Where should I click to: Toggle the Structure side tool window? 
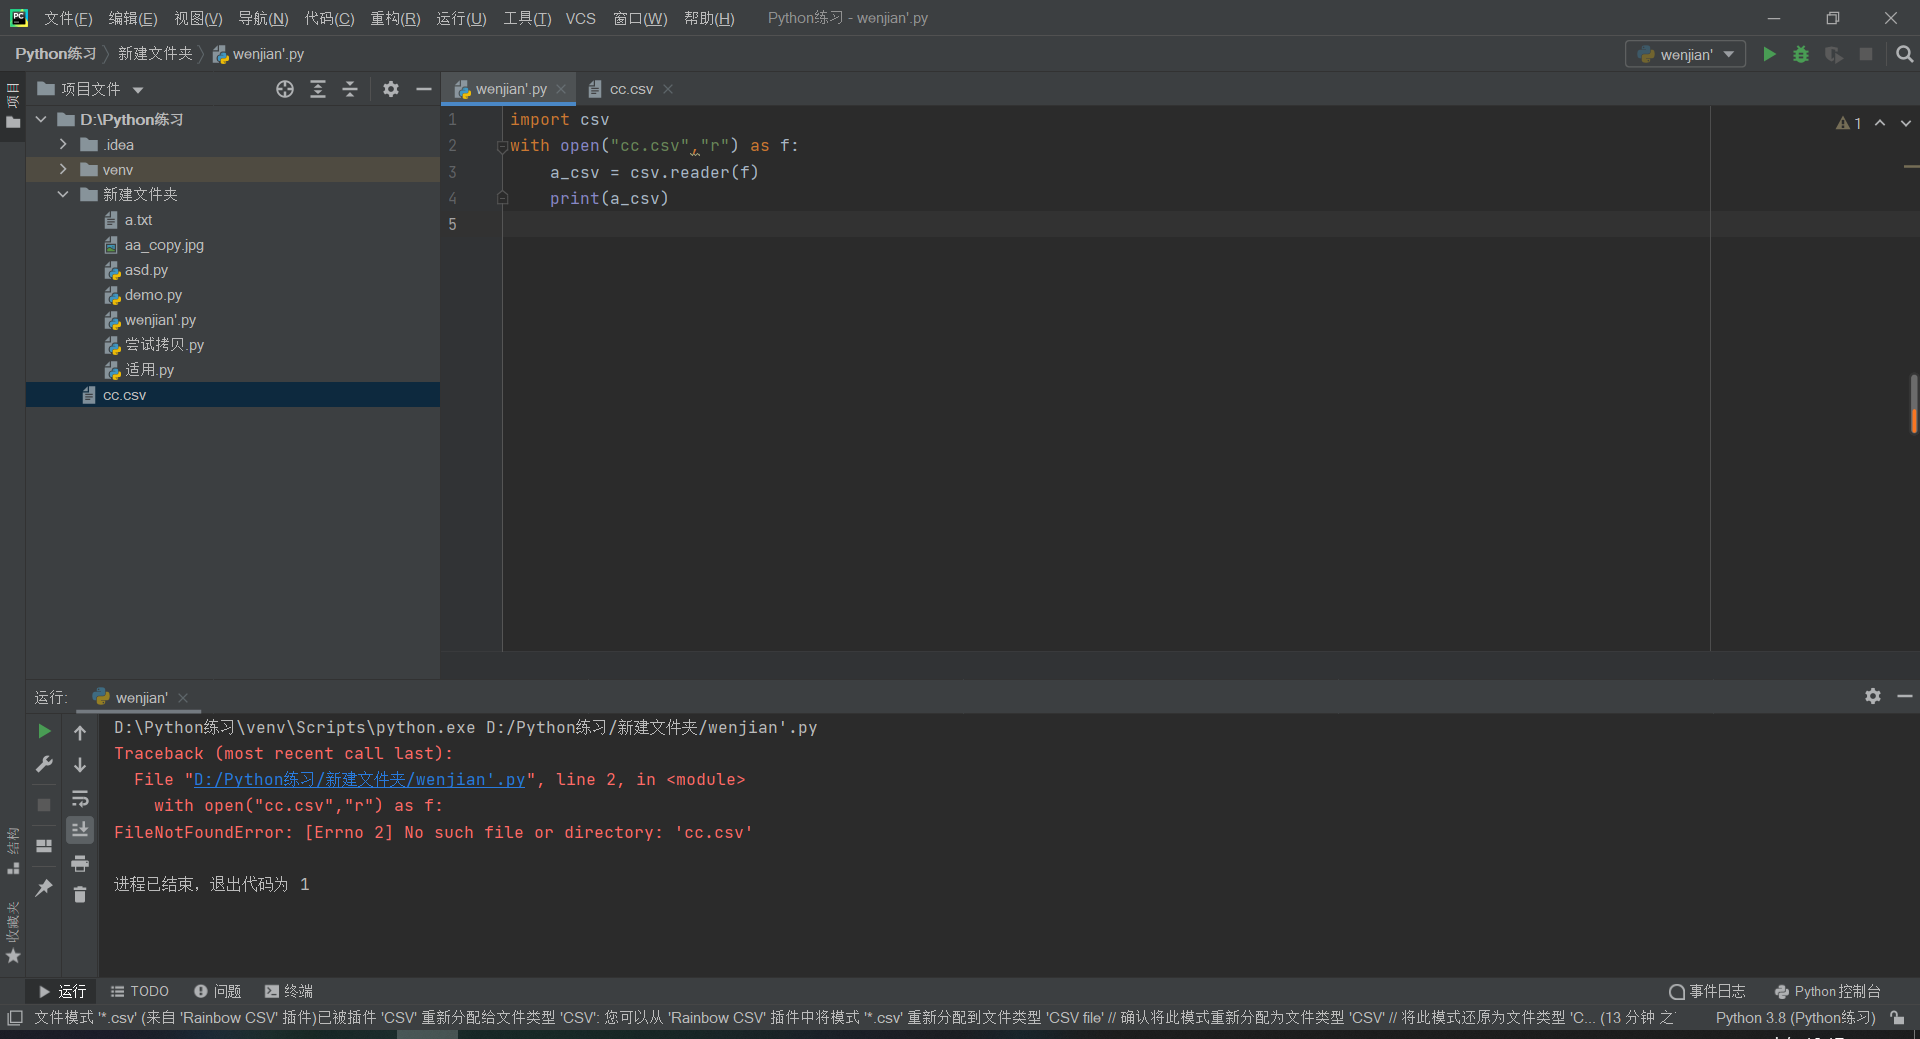13,851
